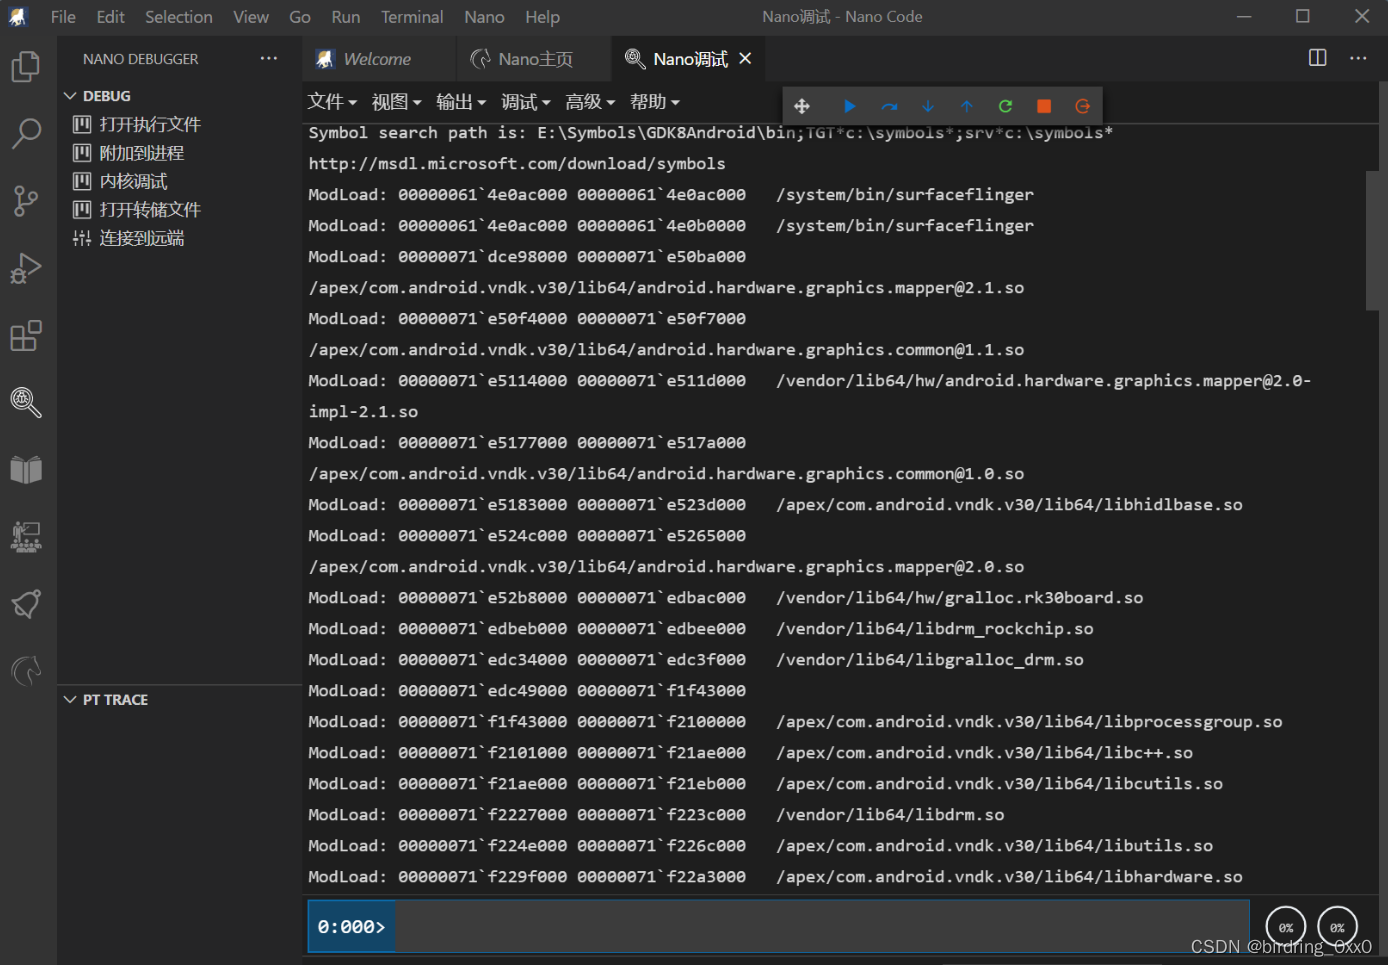Step over using the curved arrow icon
Screen dimensions: 1388x967
pos(889,105)
